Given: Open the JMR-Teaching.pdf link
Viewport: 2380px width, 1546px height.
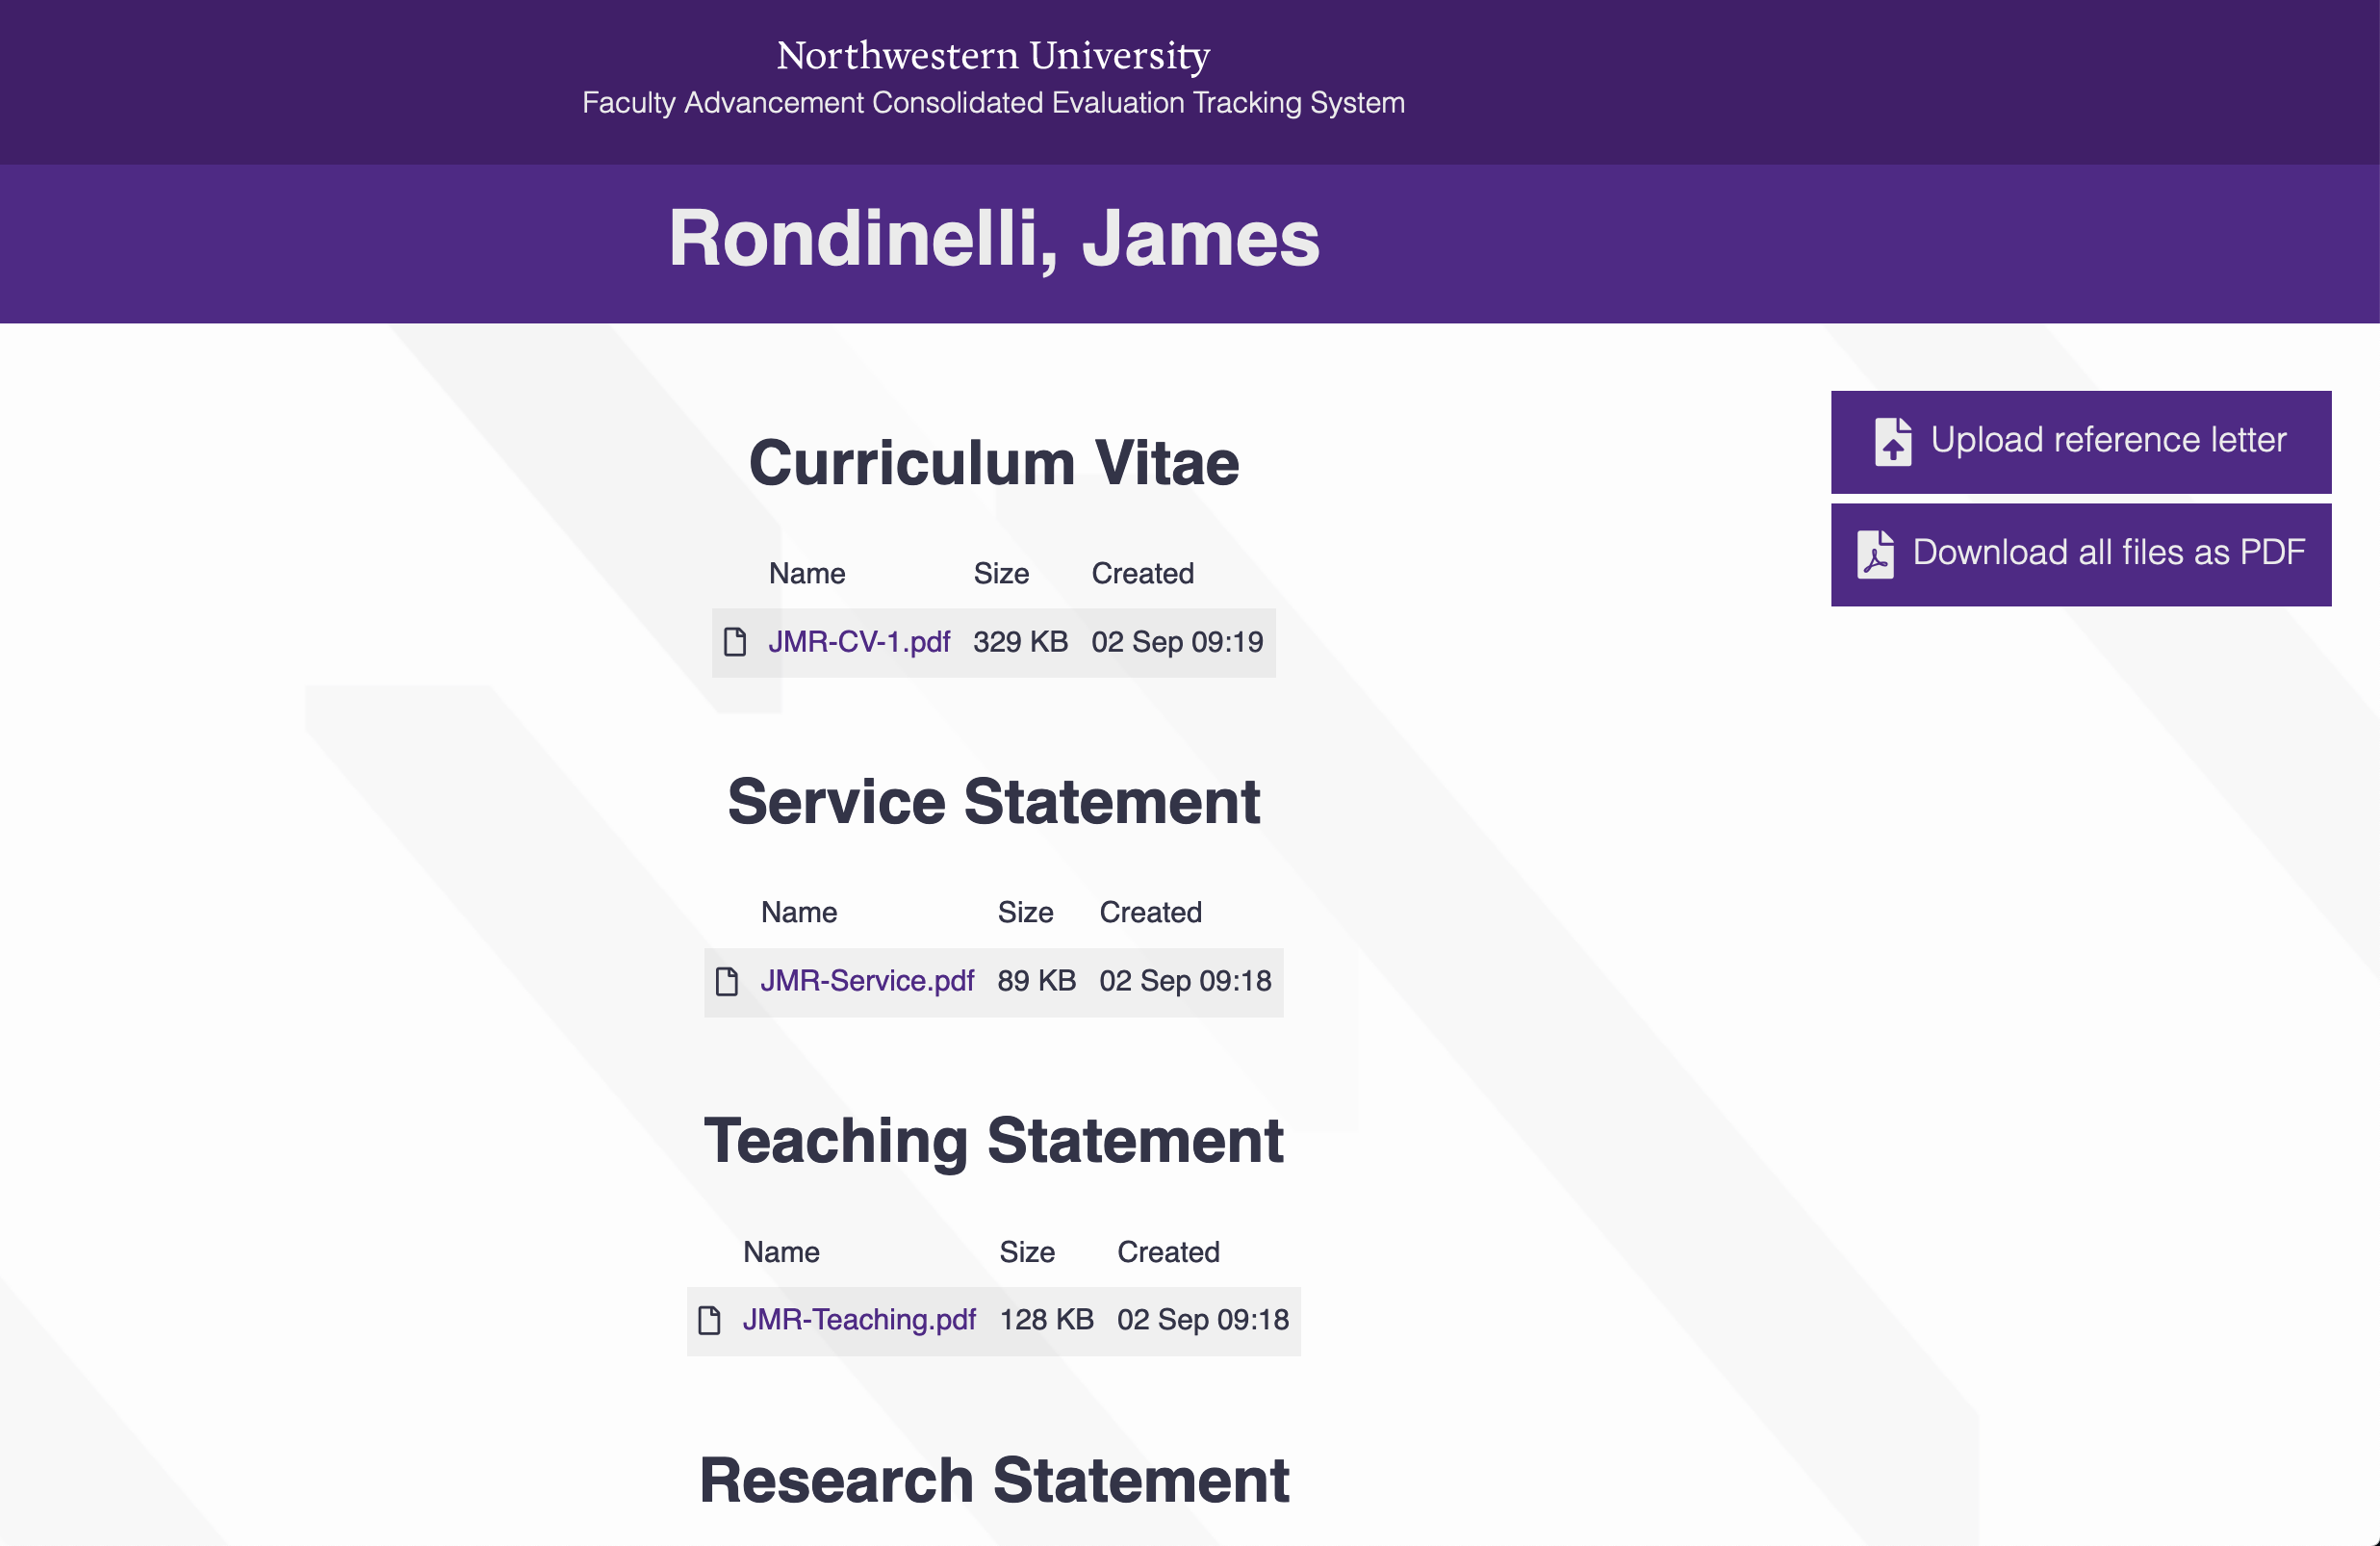Looking at the screenshot, I should (858, 1320).
